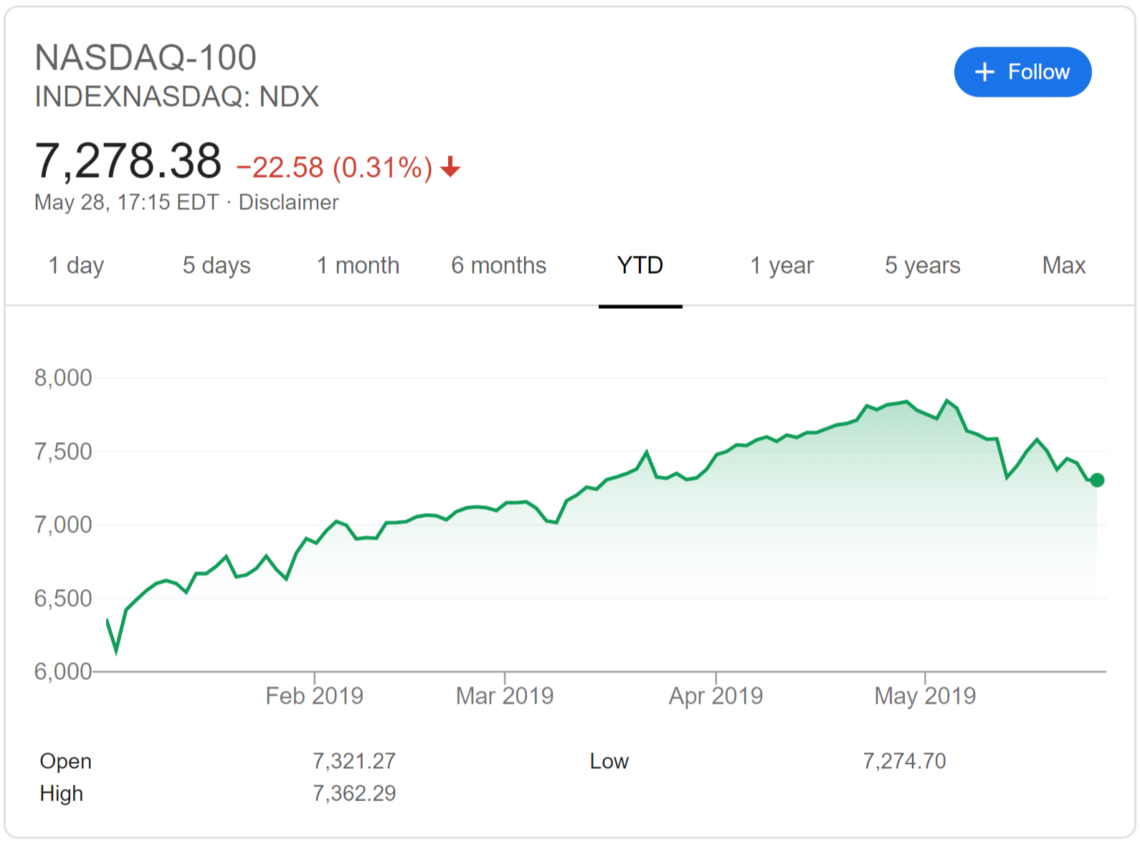Click the YTD tab
Screen dimensions: 1140x842
tap(640, 265)
